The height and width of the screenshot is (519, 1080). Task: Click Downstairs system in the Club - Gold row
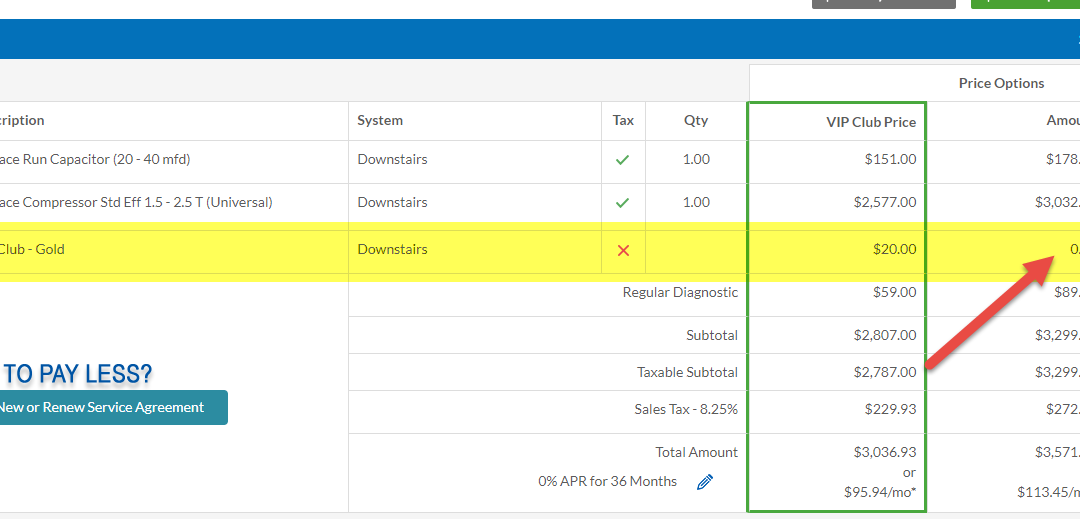(392, 250)
